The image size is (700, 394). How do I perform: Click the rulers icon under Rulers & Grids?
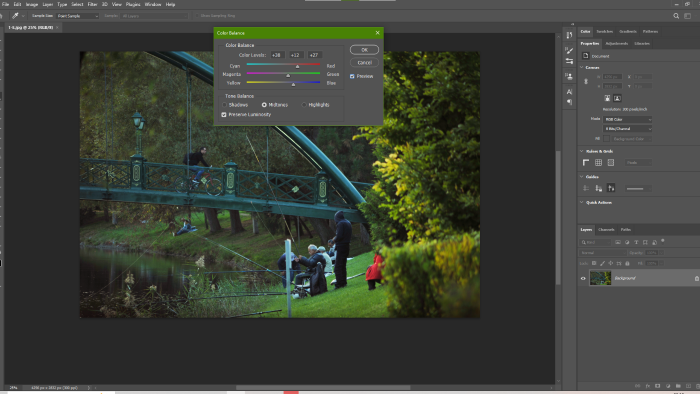click(586, 162)
